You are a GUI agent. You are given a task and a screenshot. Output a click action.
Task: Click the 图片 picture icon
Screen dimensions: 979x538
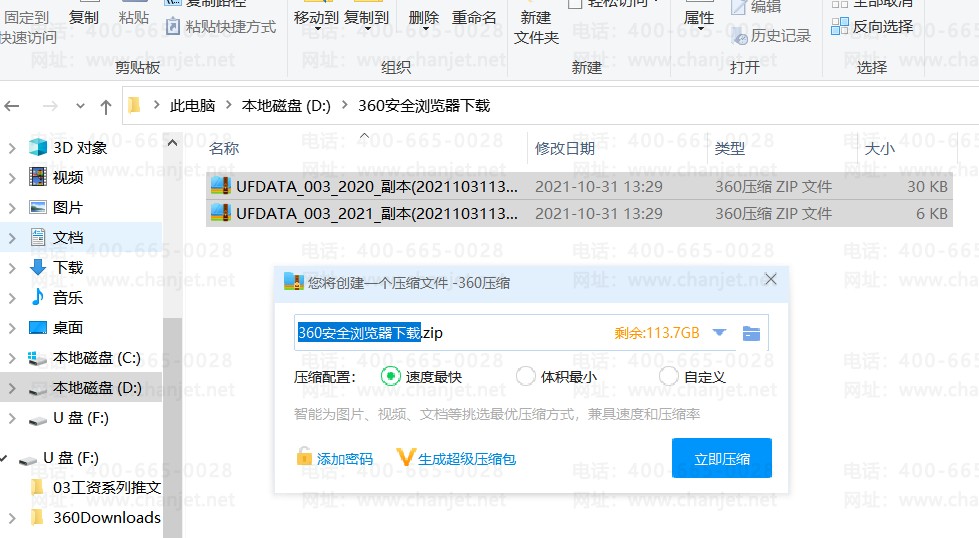pyautogui.click(x=37, y=207)
